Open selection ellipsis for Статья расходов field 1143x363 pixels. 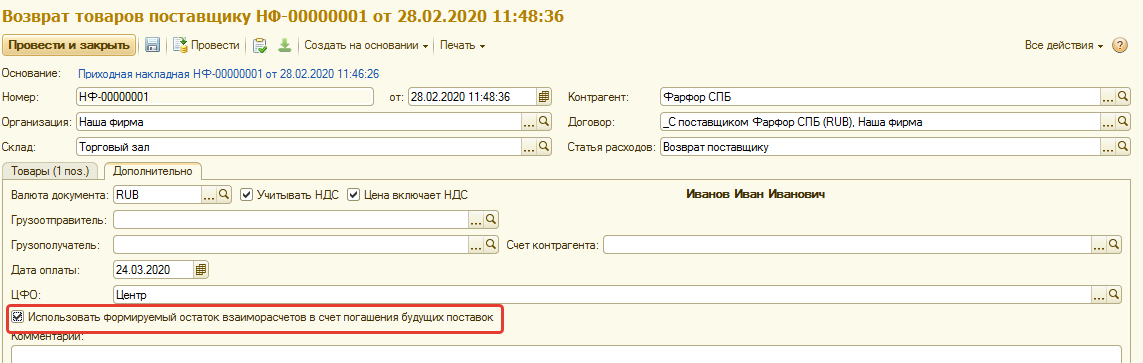click(1108, 147)
